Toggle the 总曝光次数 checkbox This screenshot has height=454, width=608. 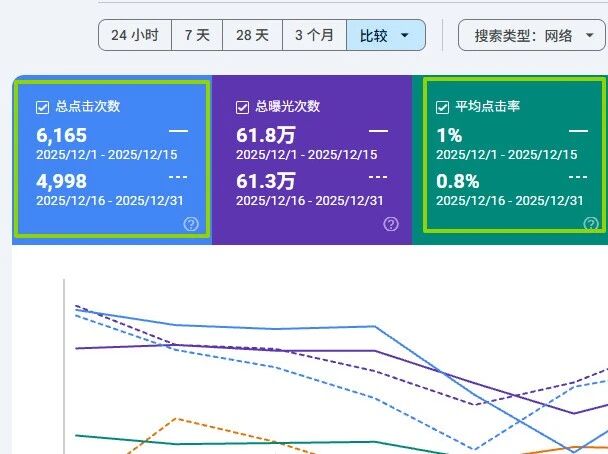point(242,107)
